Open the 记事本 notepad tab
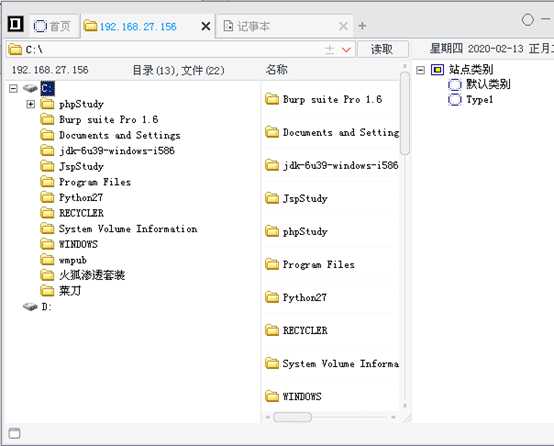Image resolution: width=554 pixels, height=446 pixels. [x=253, y=26]
